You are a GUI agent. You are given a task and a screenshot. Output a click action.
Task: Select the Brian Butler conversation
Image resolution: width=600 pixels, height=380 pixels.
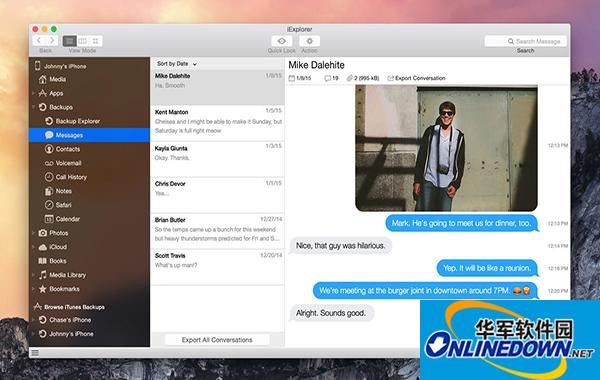218,231
